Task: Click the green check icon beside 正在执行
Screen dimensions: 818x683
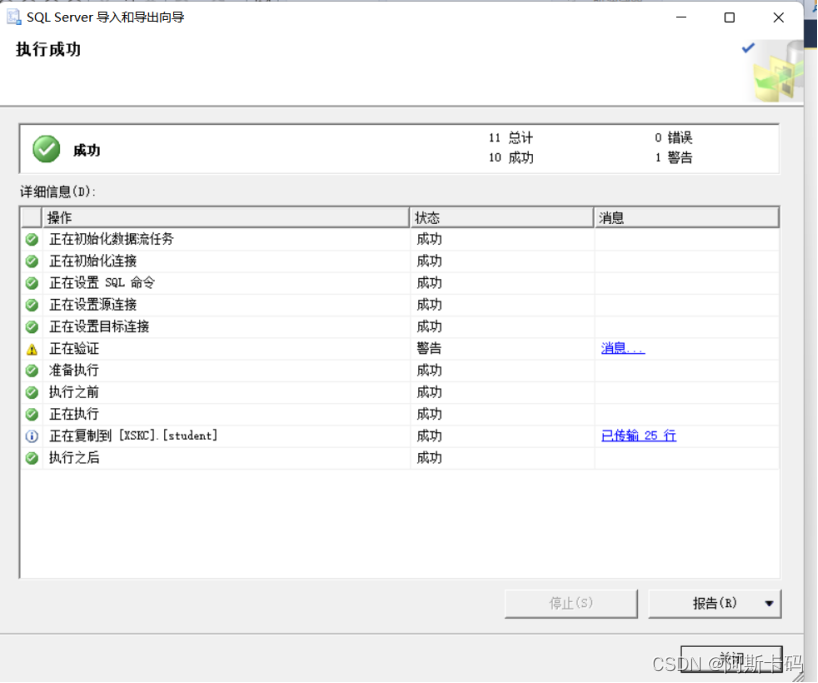Action: click(32, 415)
